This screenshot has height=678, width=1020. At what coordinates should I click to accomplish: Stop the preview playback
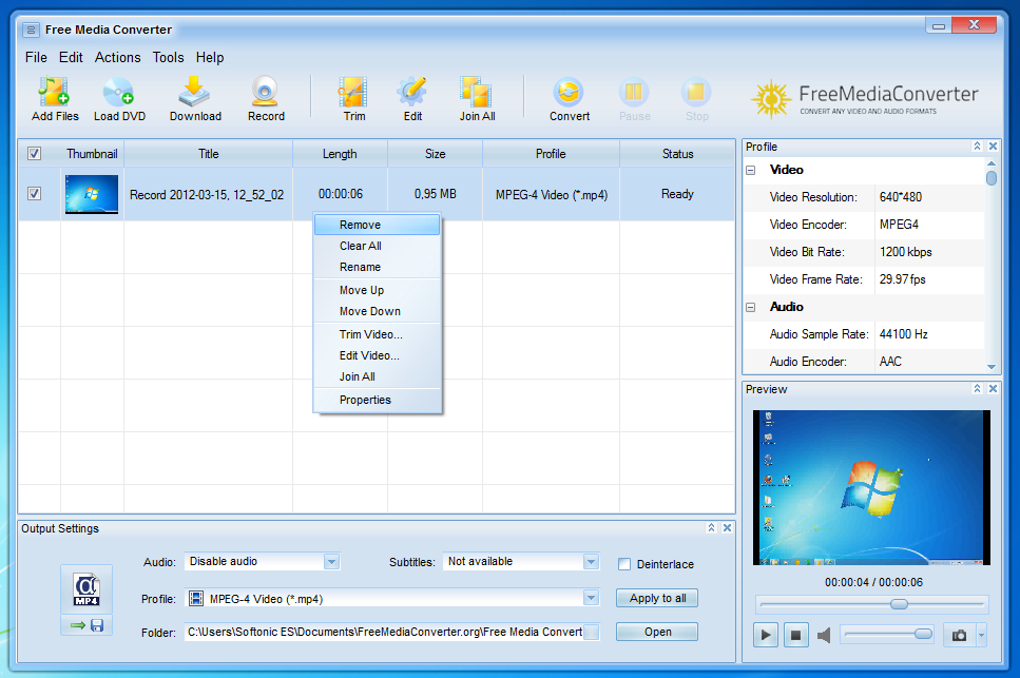796,634
